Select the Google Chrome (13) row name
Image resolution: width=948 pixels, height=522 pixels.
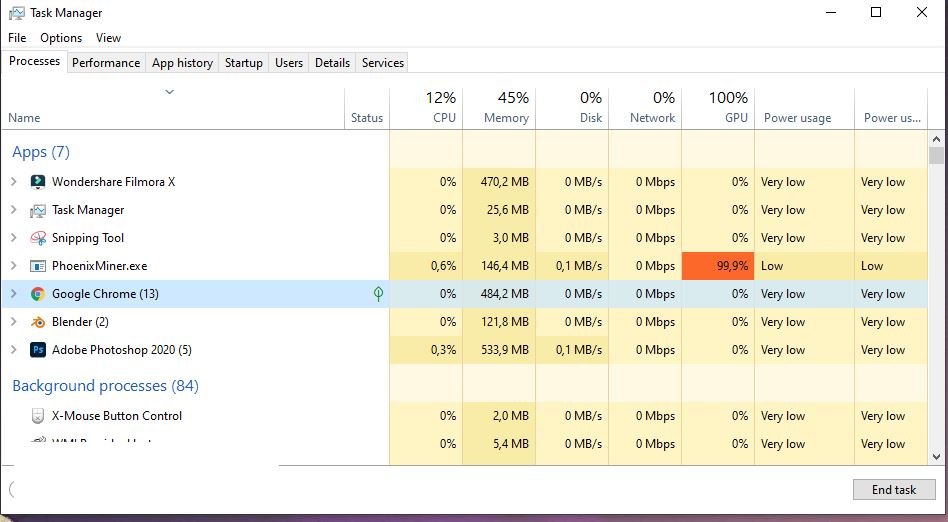pos(105,294)
